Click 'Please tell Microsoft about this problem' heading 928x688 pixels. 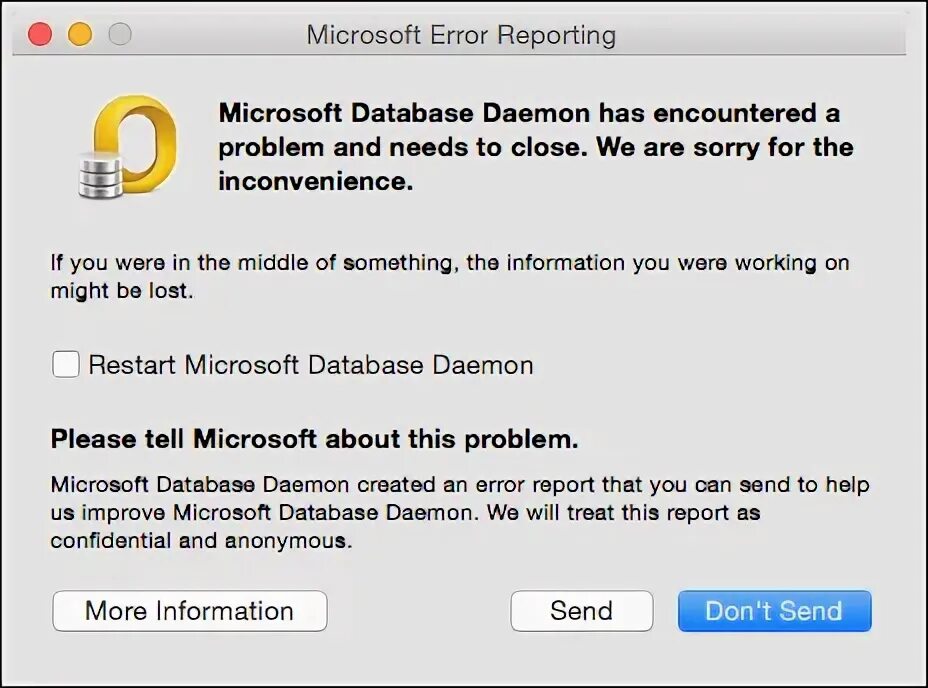click(314, 439)
